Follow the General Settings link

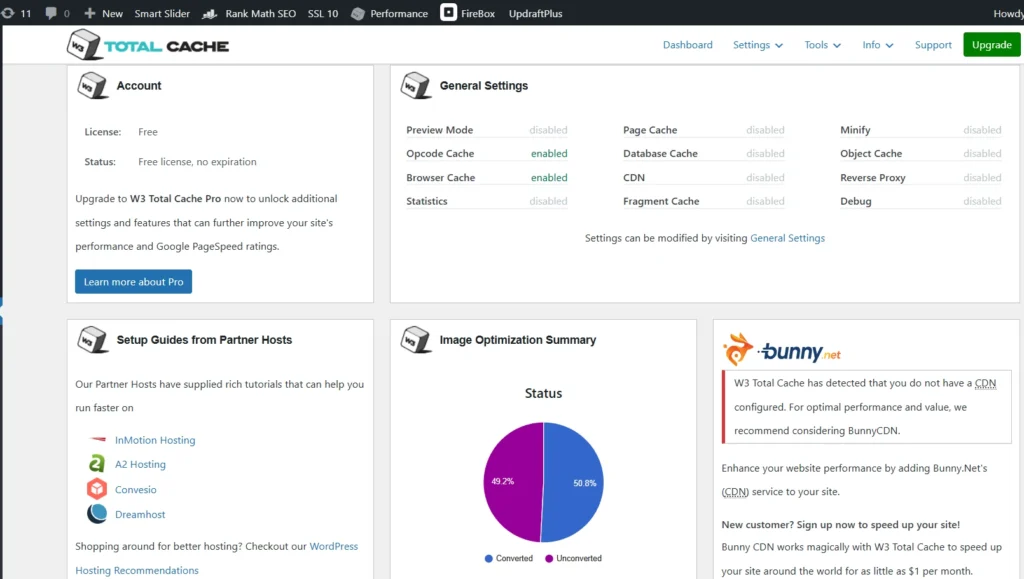(787, 238)
